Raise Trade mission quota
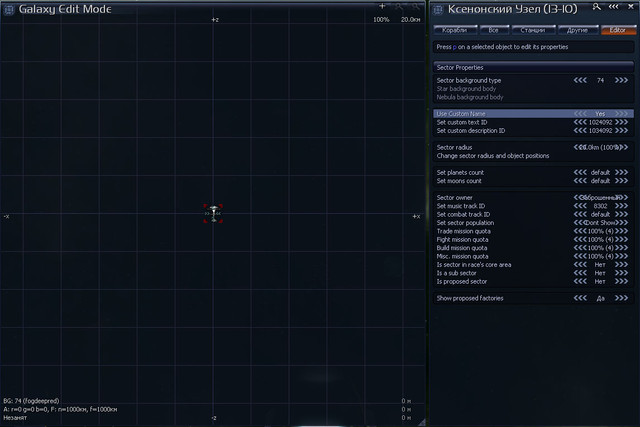This screenshot has width=640, height=427. click(621, 231)
